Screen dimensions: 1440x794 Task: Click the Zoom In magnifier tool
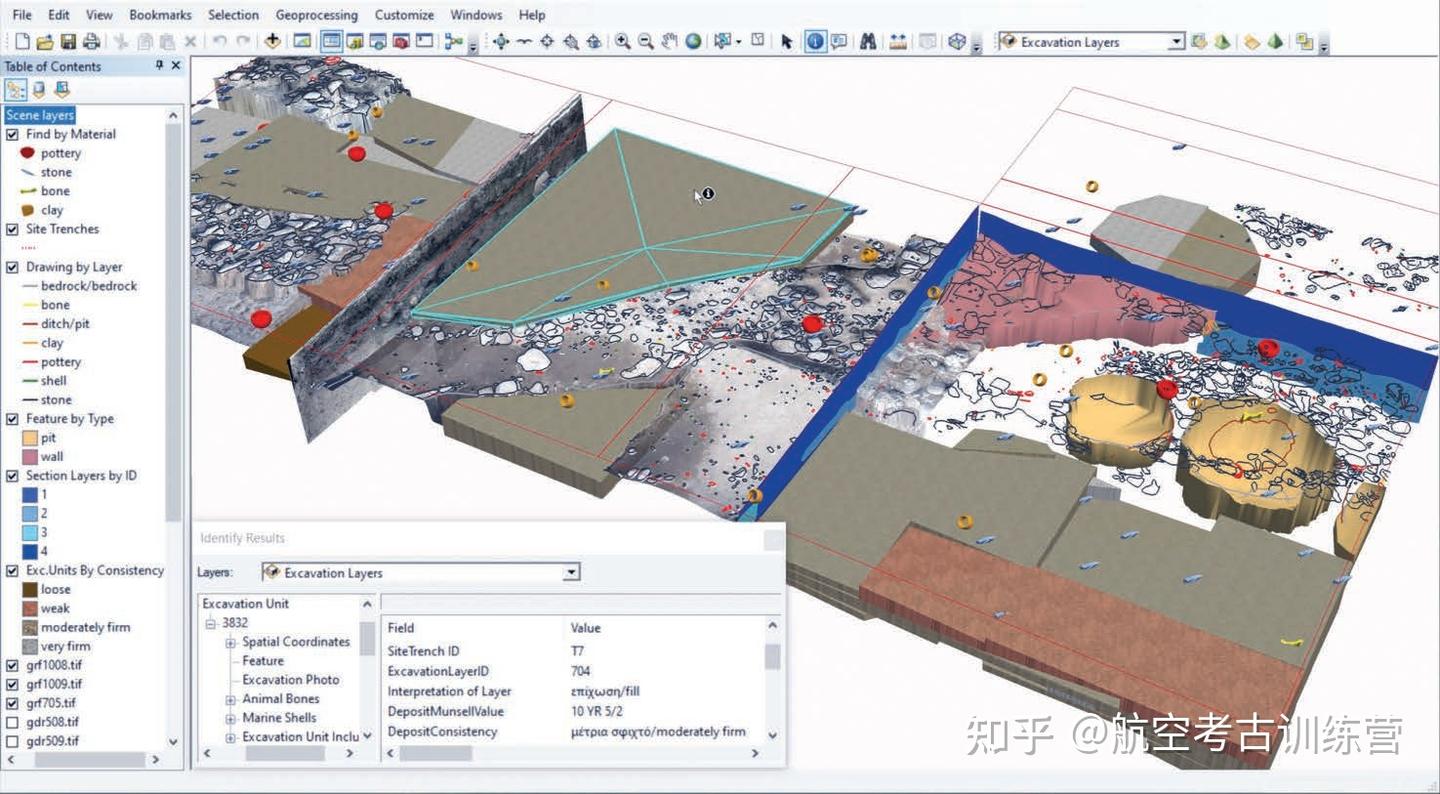[x=624, y=41]
